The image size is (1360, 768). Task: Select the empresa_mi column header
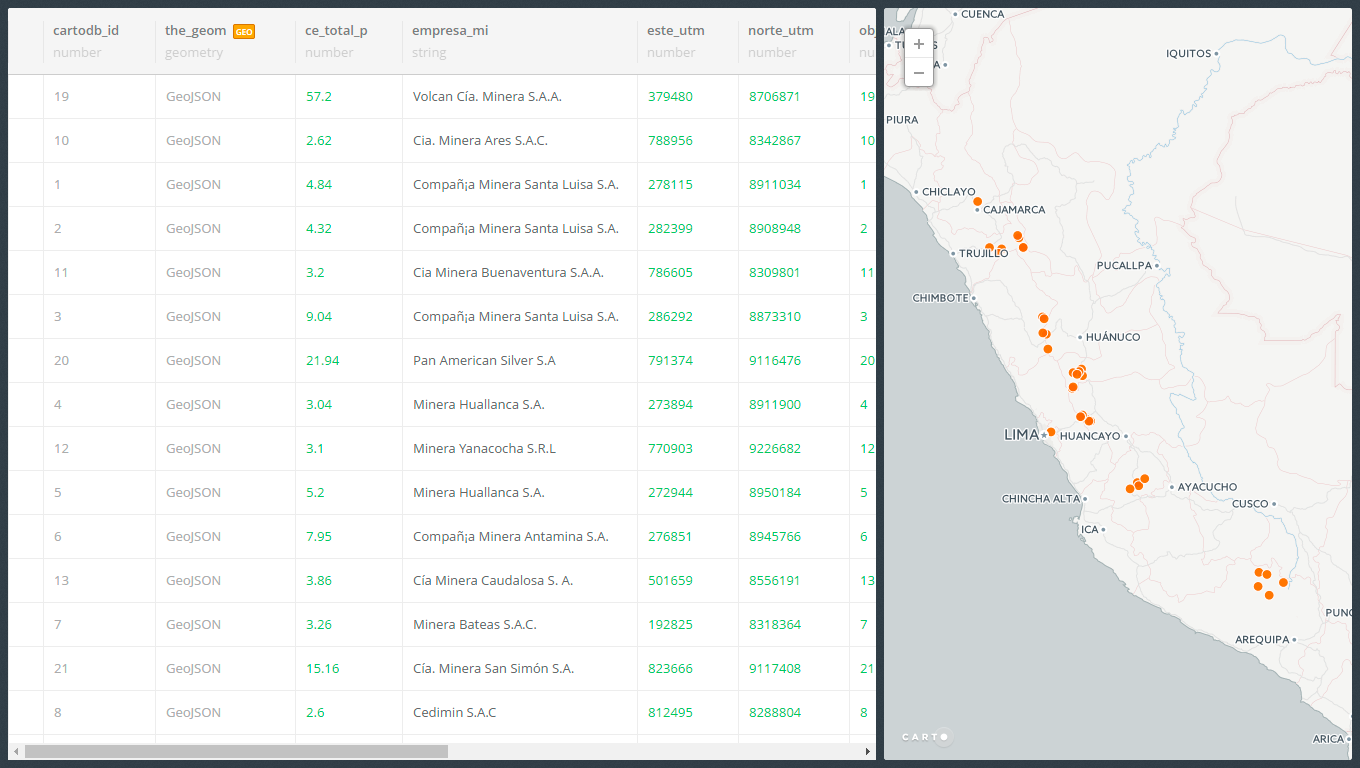[450, 30]
